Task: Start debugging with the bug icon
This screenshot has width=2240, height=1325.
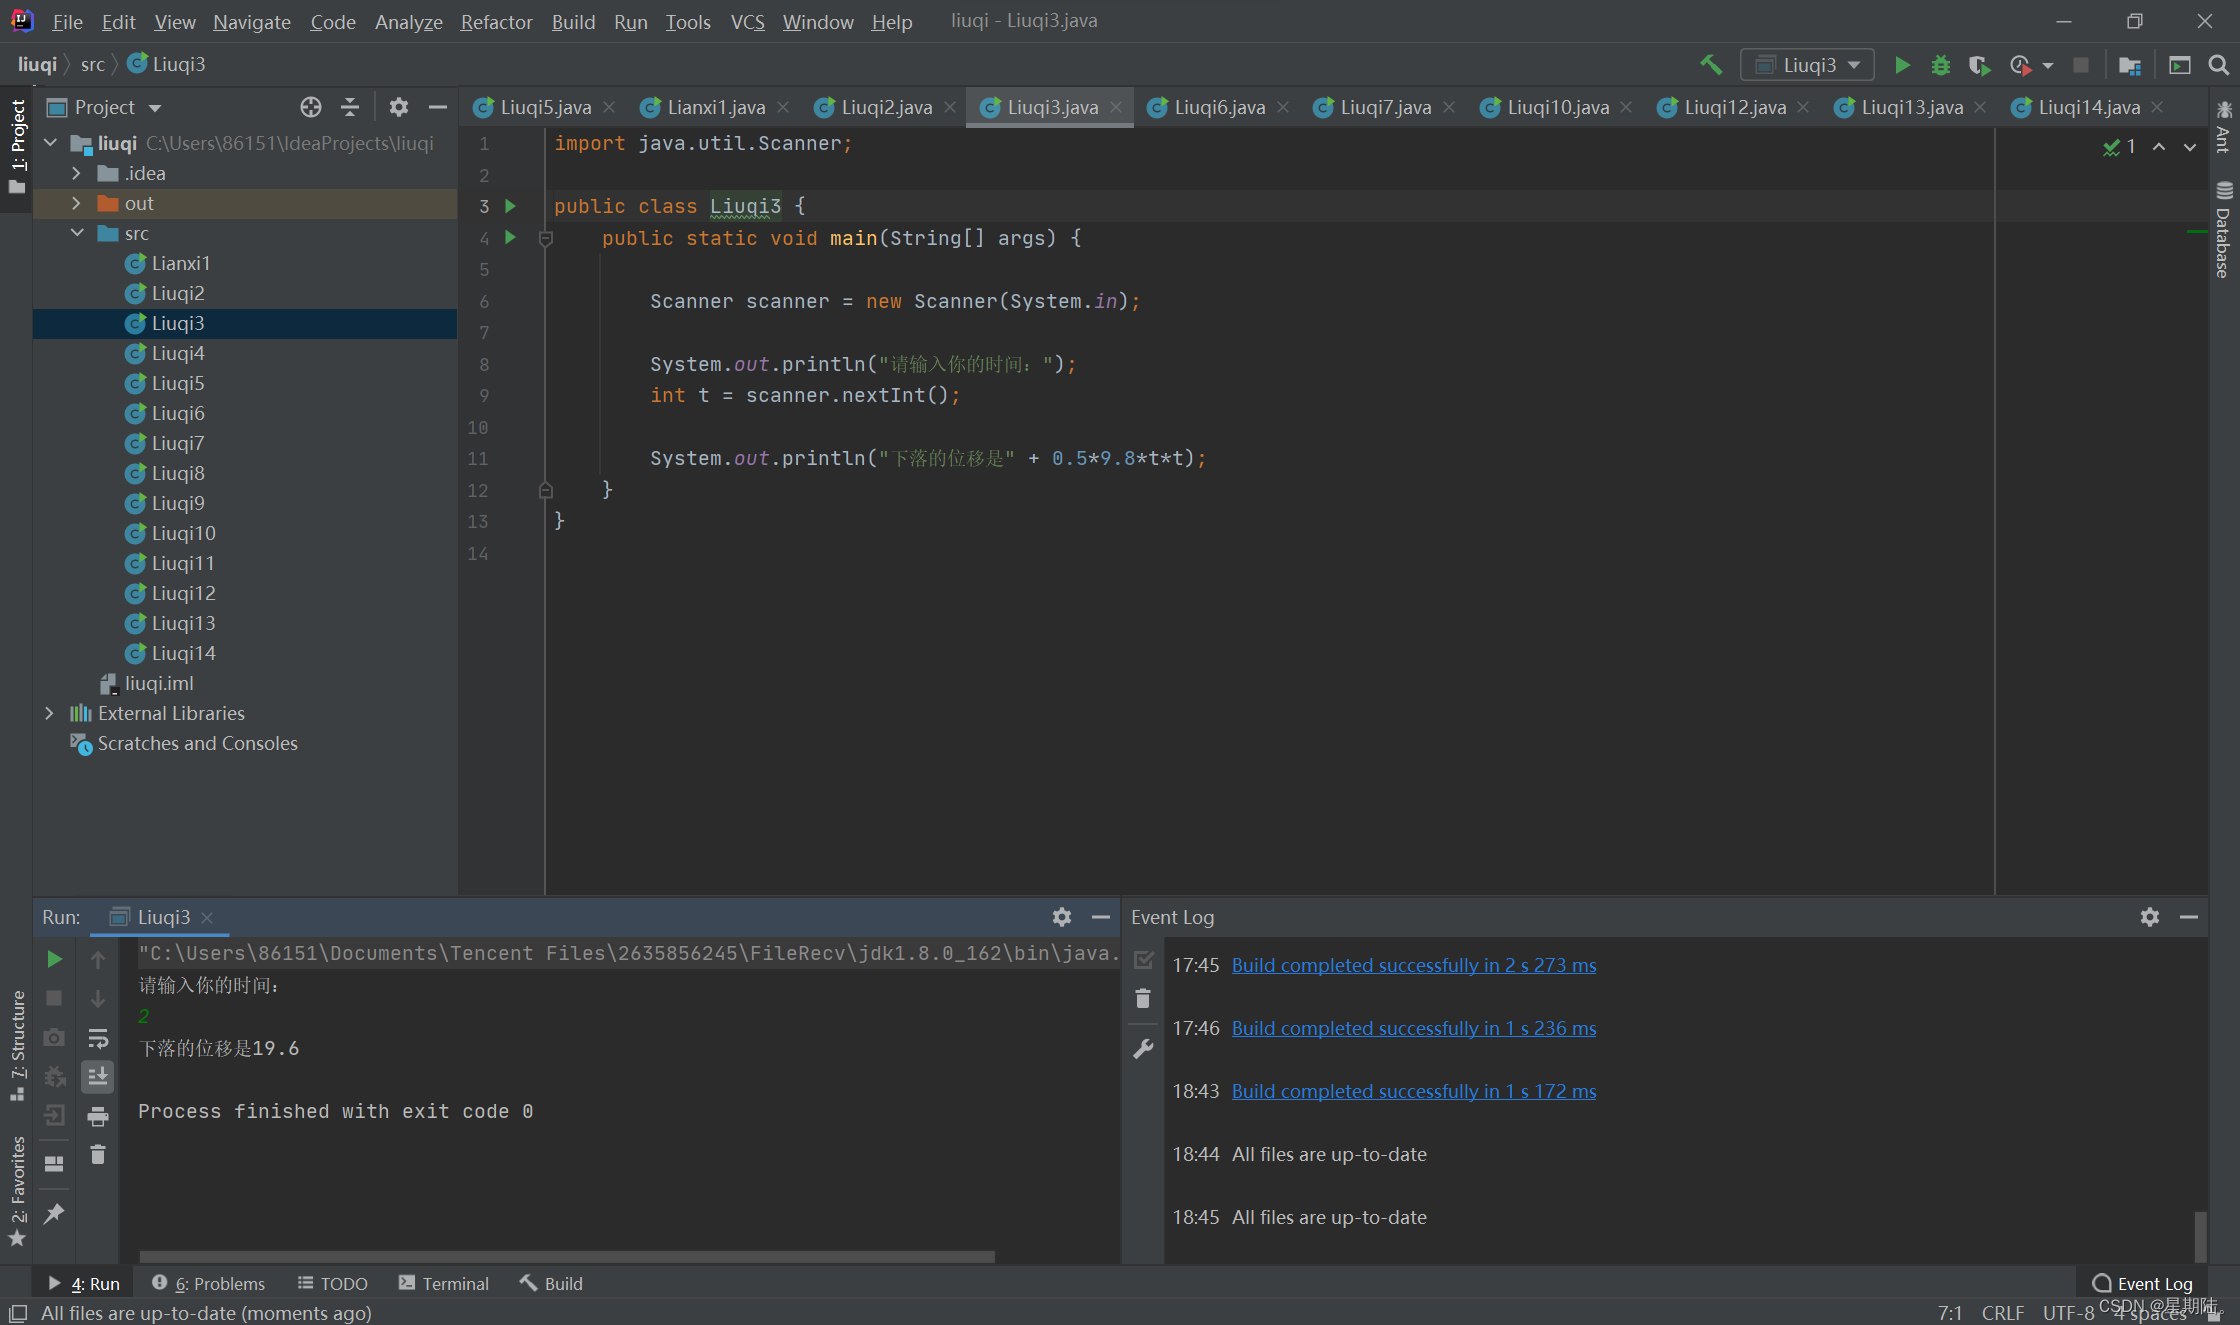Action: (x=1940, y=65)
